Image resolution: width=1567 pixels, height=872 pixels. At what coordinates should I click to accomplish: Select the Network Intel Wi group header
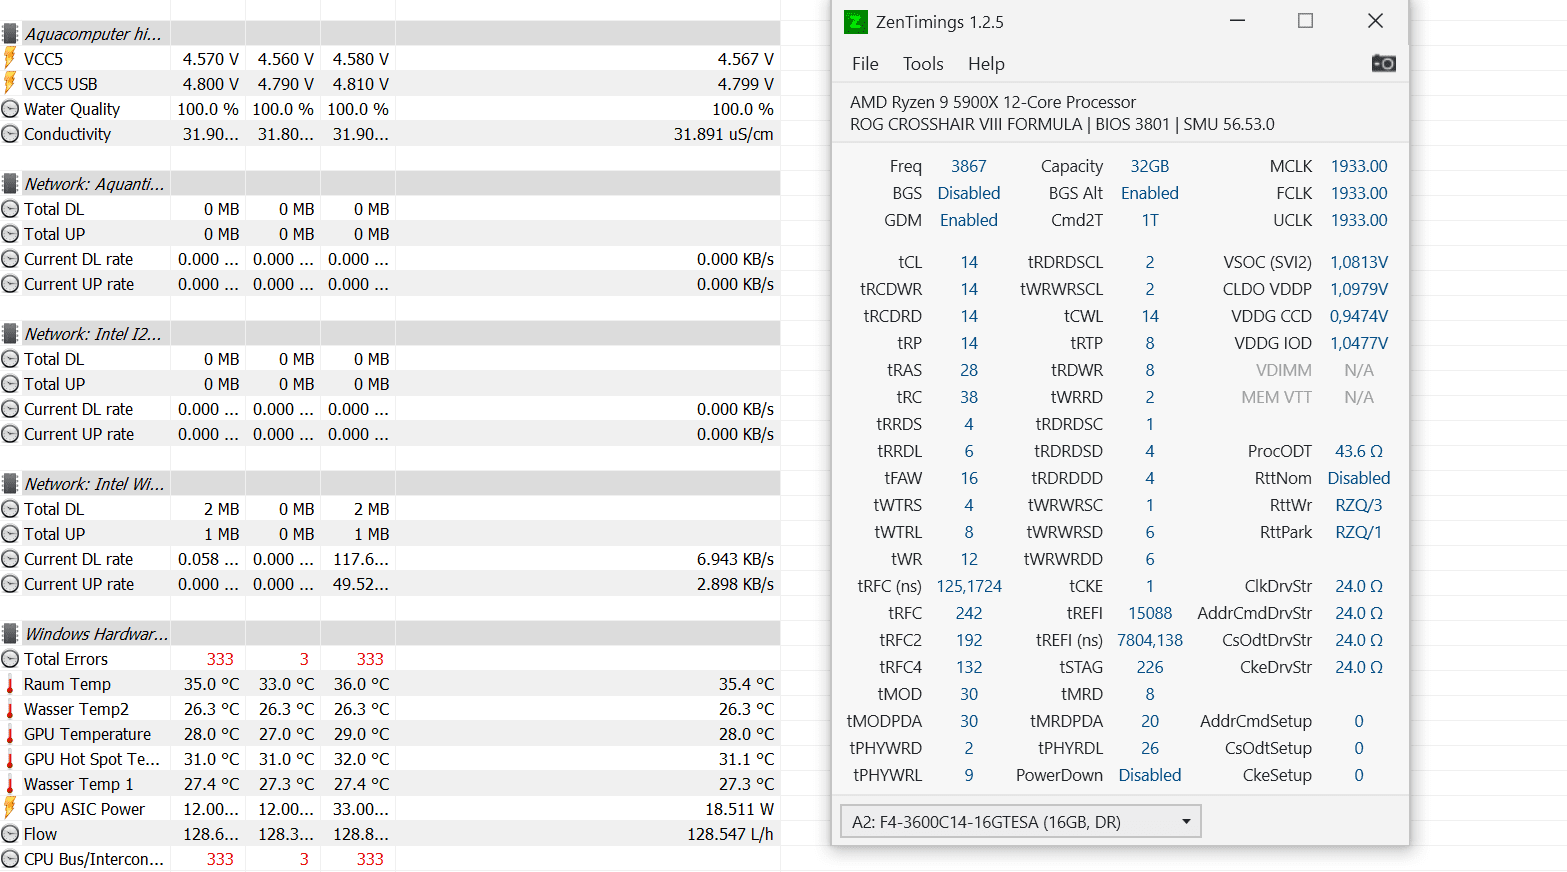(x=390, y=484)
